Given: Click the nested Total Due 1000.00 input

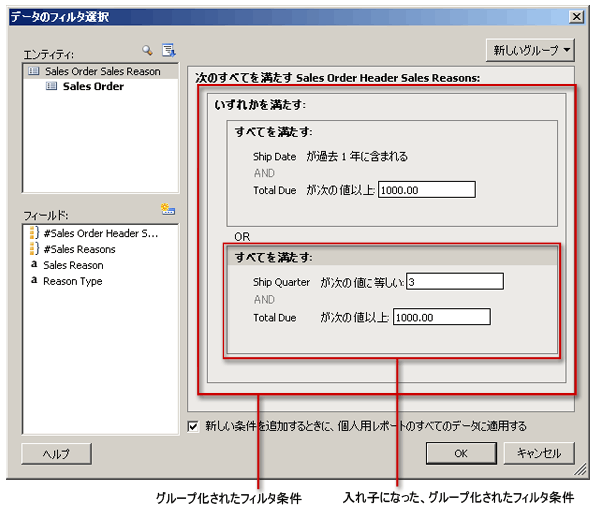Looking at the screenshot, I should pos(442,317).
